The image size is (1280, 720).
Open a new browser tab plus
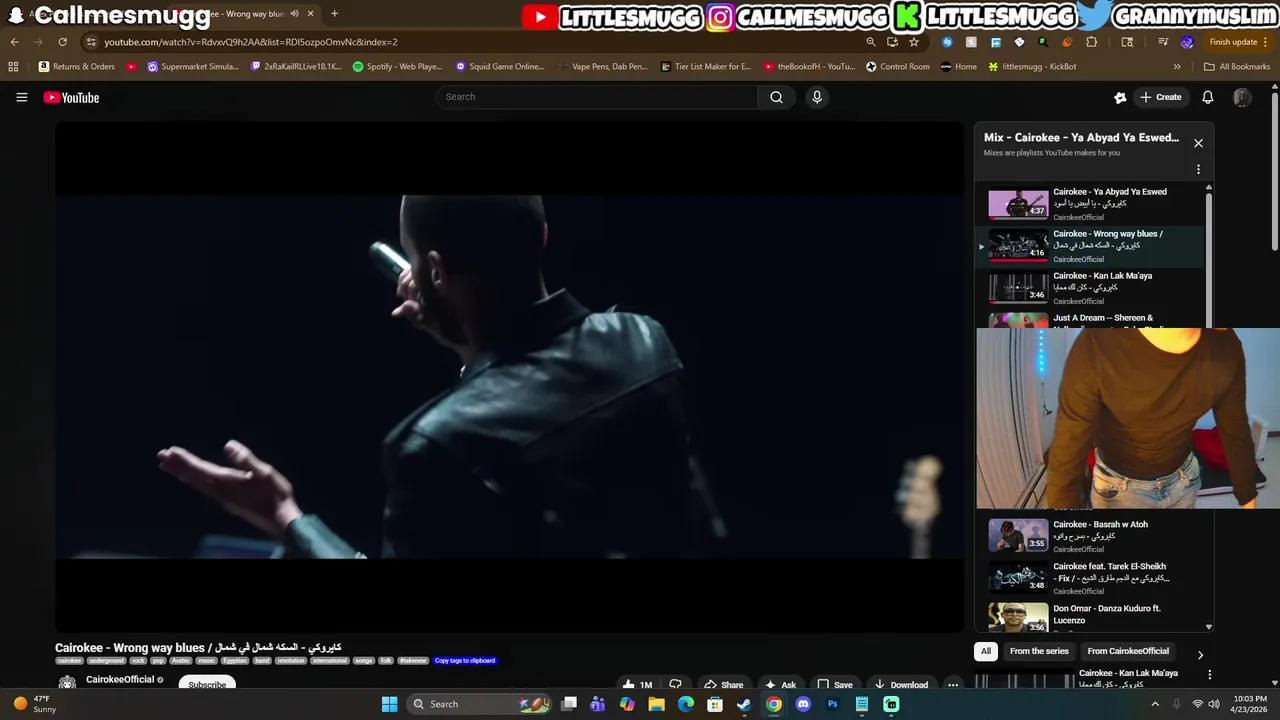tap(334, 14)
